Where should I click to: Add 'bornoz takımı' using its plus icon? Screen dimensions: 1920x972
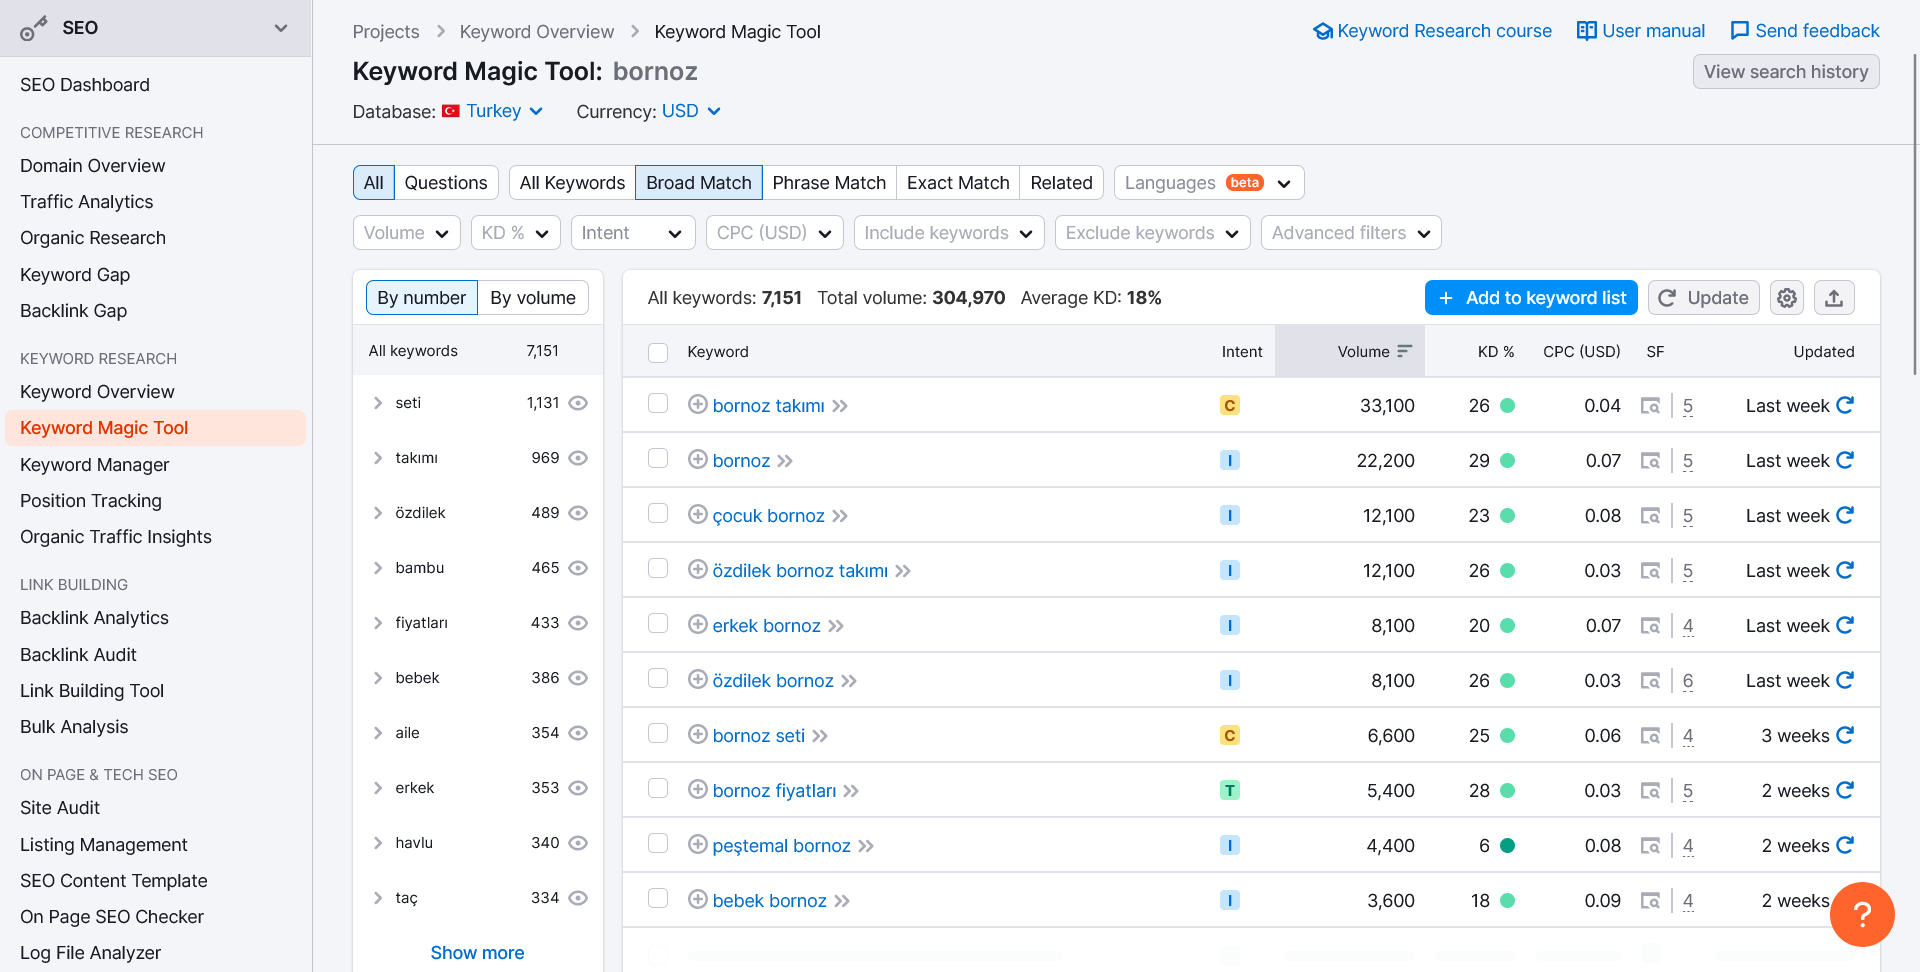[698, 405]
